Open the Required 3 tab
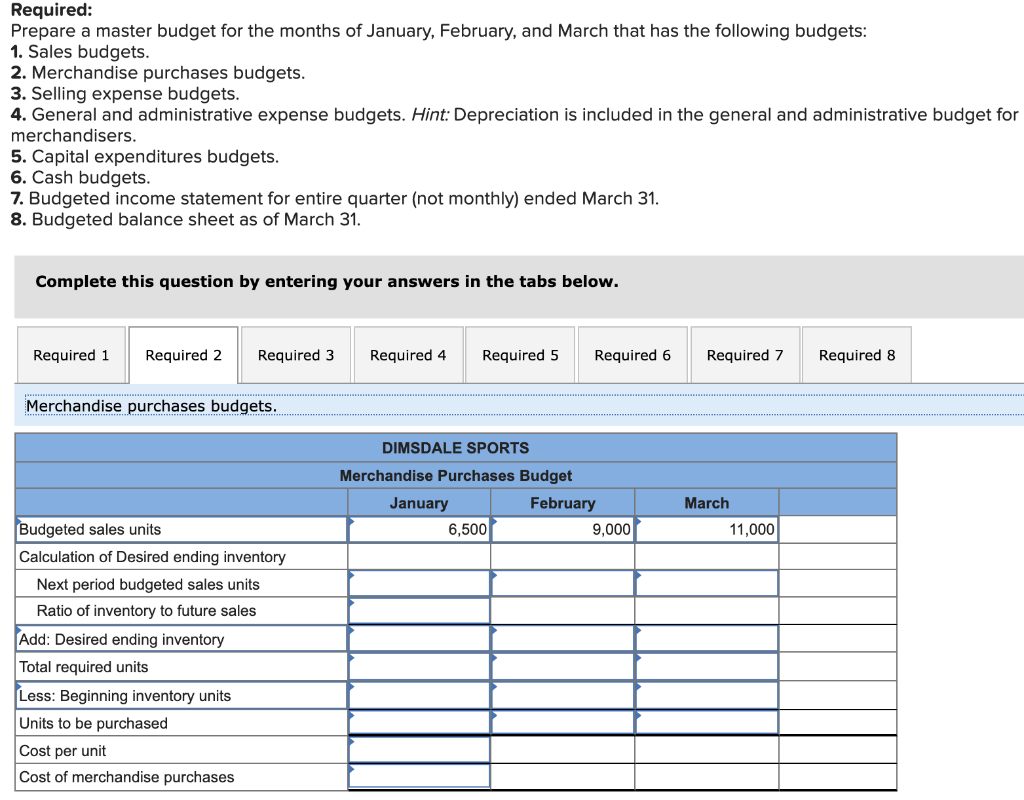 (x=295, y=355)
